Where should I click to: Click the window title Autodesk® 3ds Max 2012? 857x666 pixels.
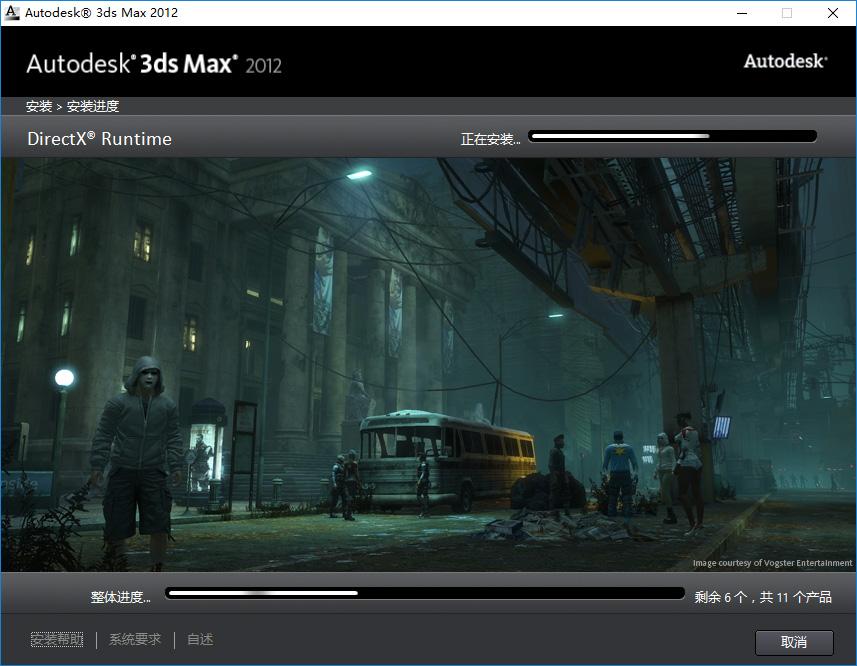pos(102,13)
